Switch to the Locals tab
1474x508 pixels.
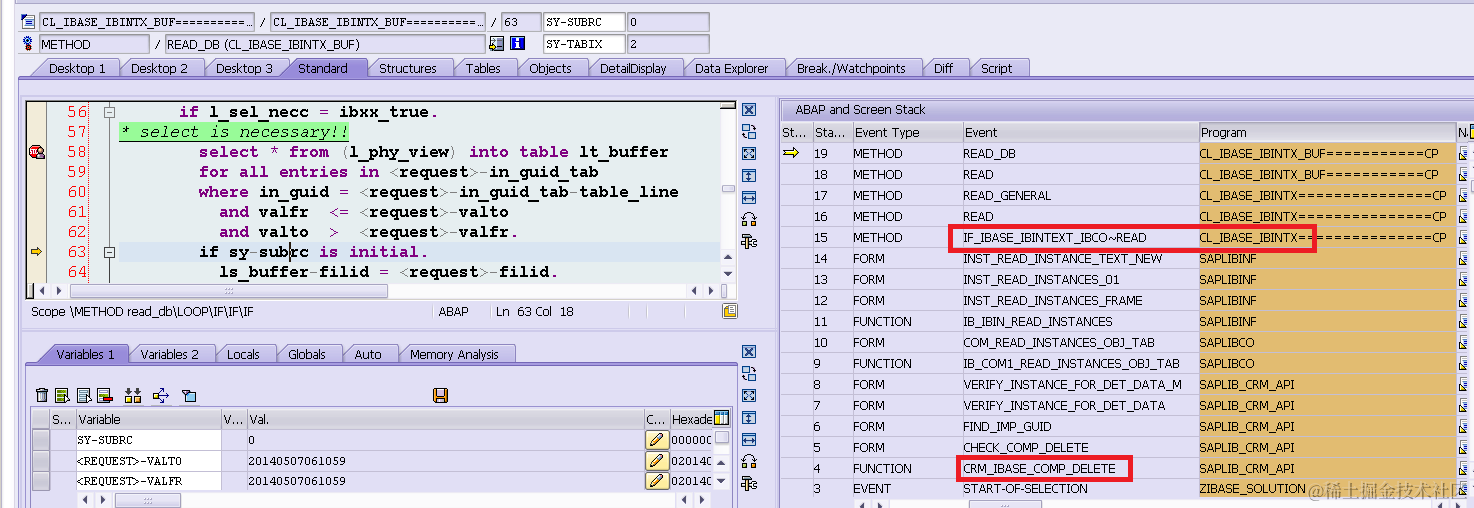click(x=243, y=354)
